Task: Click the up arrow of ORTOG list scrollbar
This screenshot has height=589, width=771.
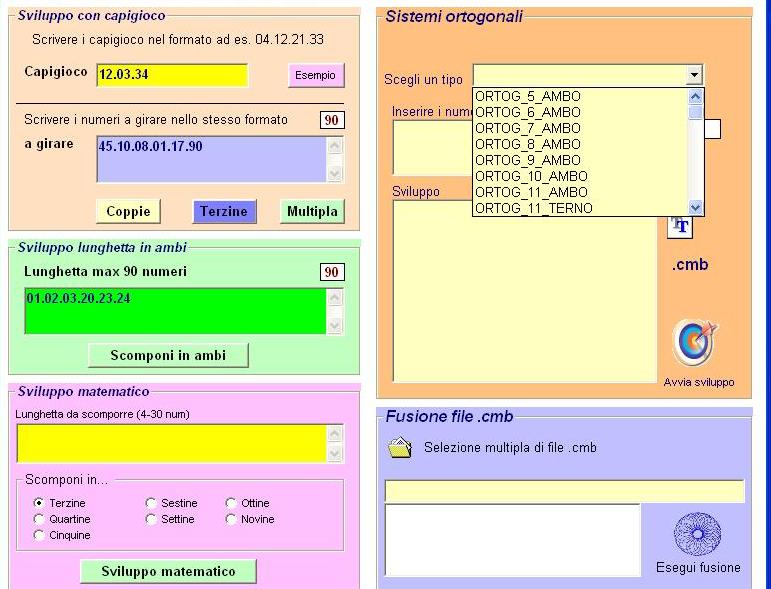Action: tap(696, 97)
